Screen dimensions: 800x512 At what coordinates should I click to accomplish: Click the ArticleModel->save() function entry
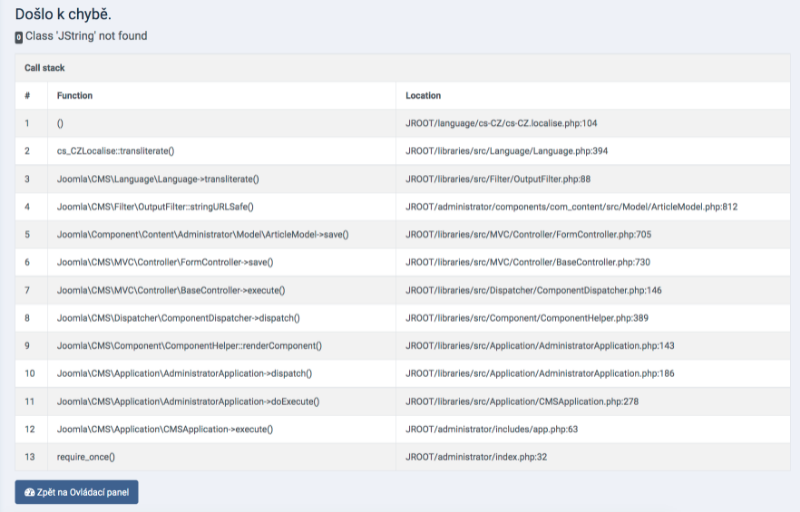pos(202,234)
